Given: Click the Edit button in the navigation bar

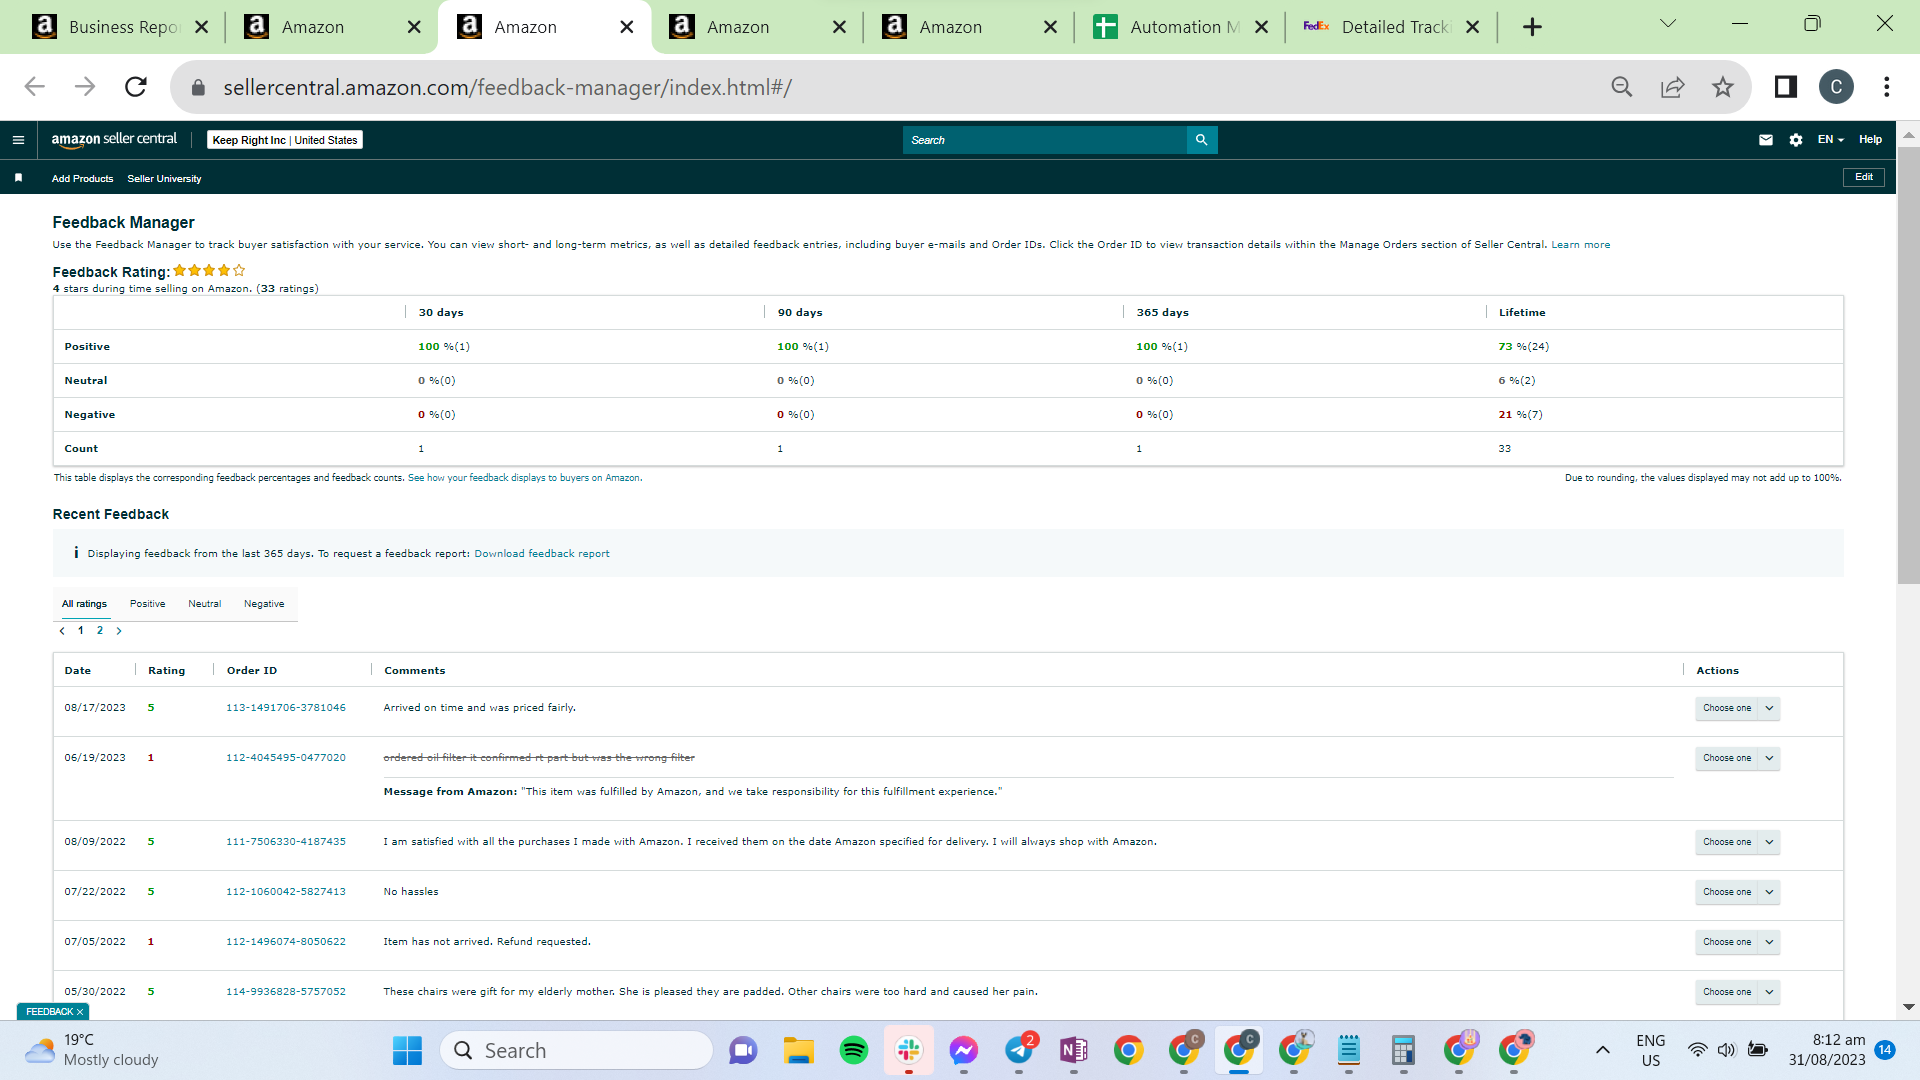Looking at the screenshot, I should pos(1864,177).
